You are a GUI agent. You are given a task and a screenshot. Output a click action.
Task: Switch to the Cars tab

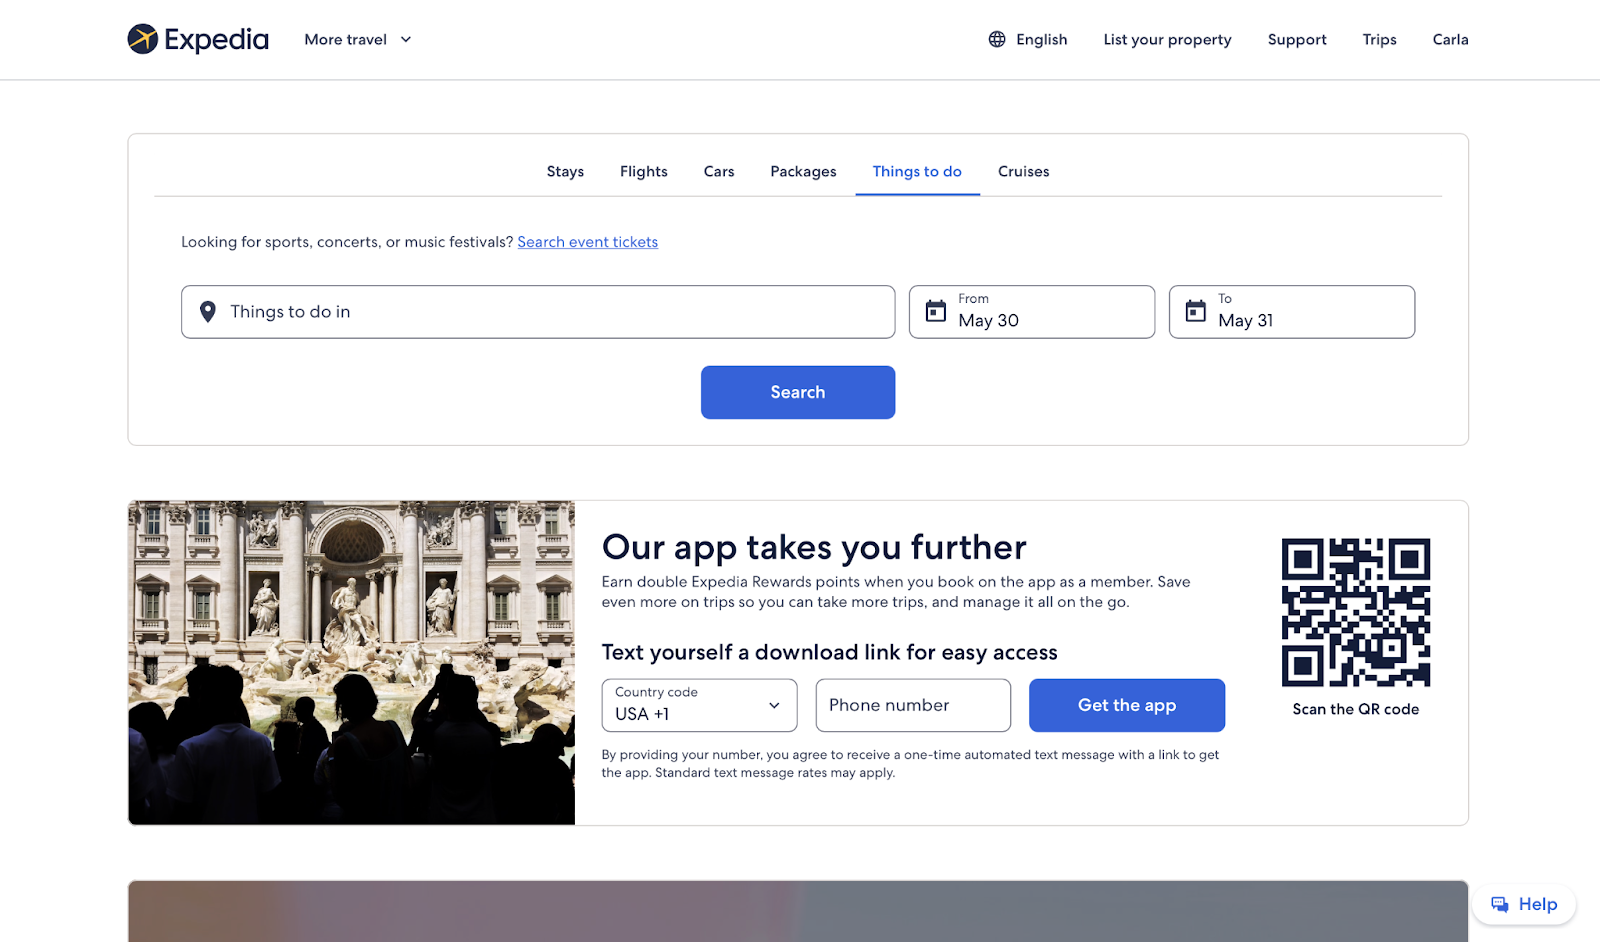(719, 171)
